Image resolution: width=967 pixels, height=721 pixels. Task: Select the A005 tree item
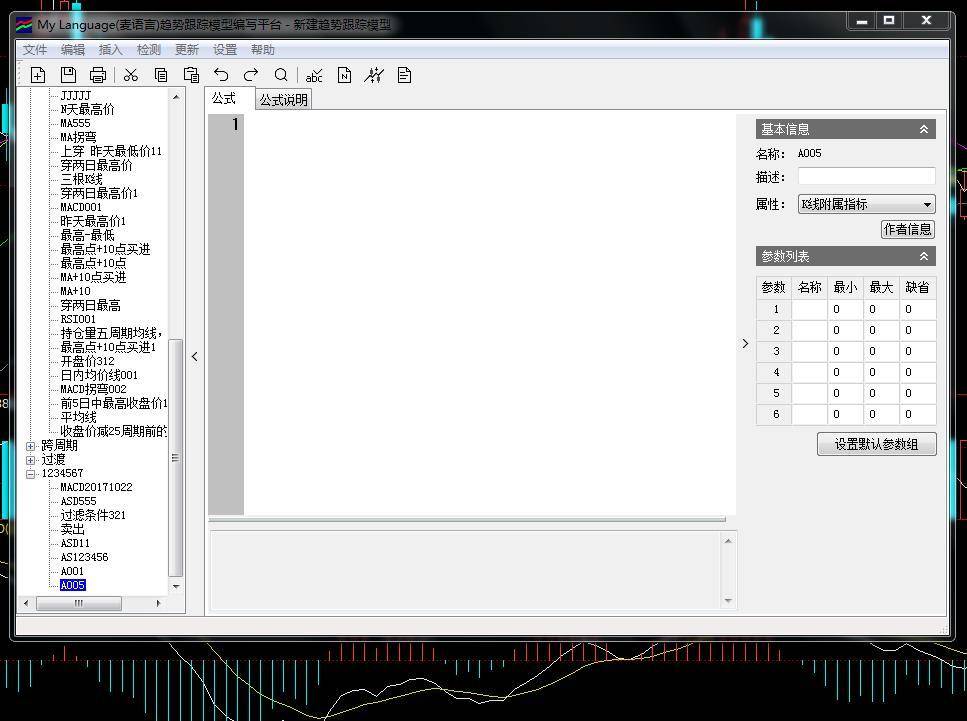pos(73,585)
